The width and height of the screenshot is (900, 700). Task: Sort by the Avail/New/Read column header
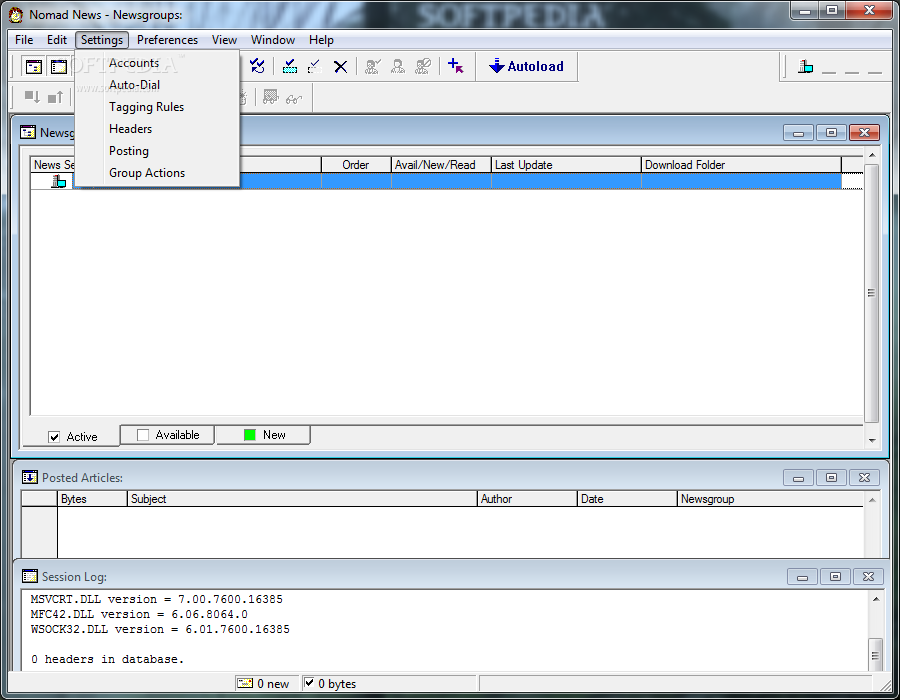[441, 165]
